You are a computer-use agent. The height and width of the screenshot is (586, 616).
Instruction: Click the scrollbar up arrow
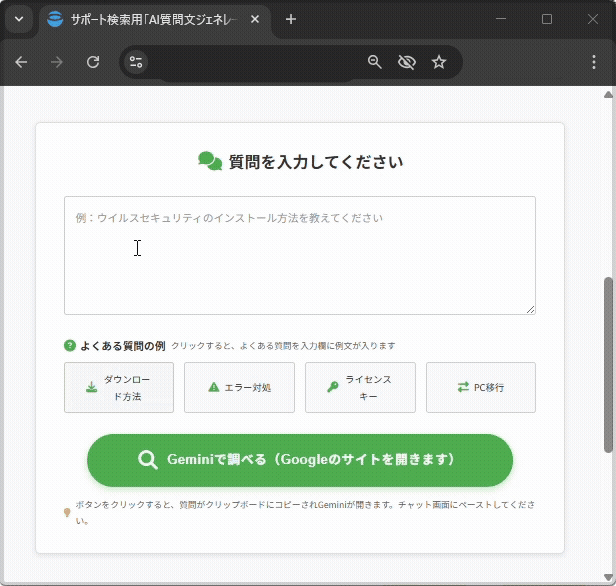click(x=608, y=95)
